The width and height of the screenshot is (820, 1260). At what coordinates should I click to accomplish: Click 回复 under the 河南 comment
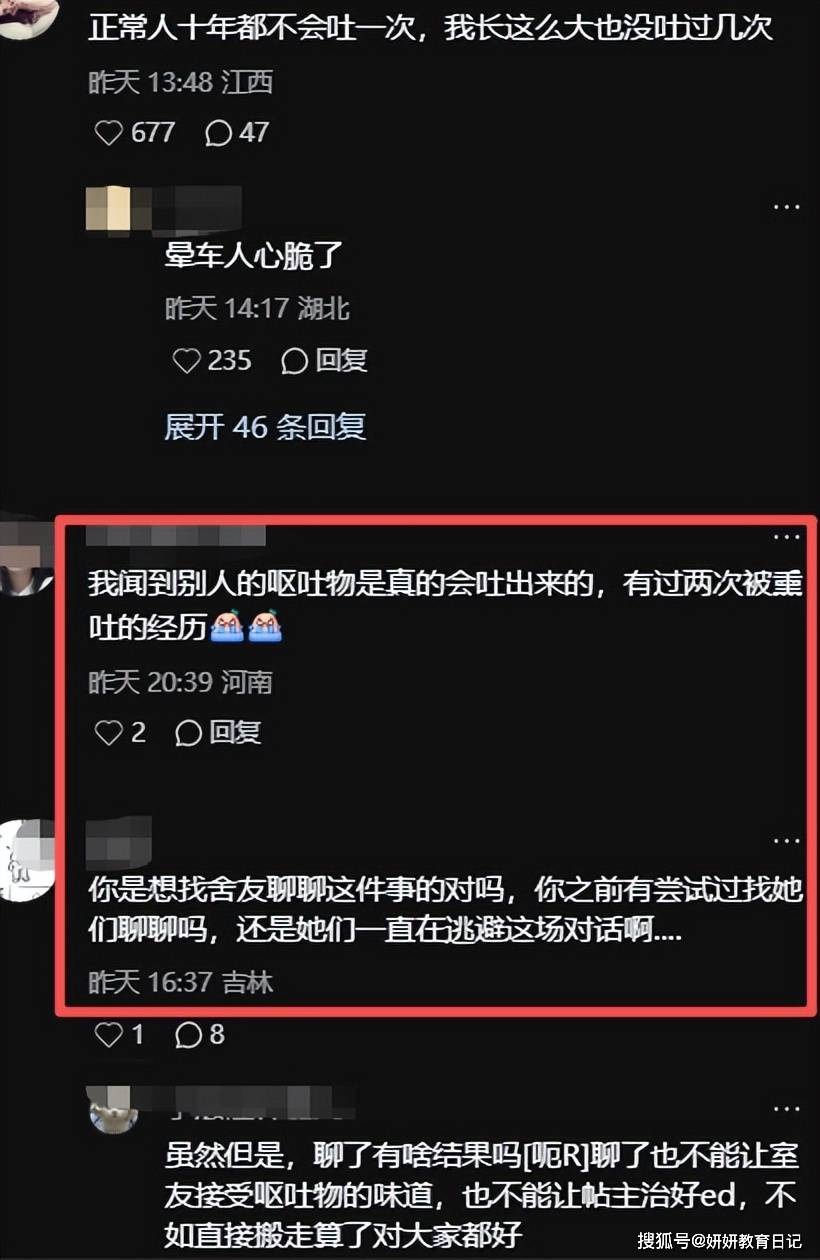[218, 733]
